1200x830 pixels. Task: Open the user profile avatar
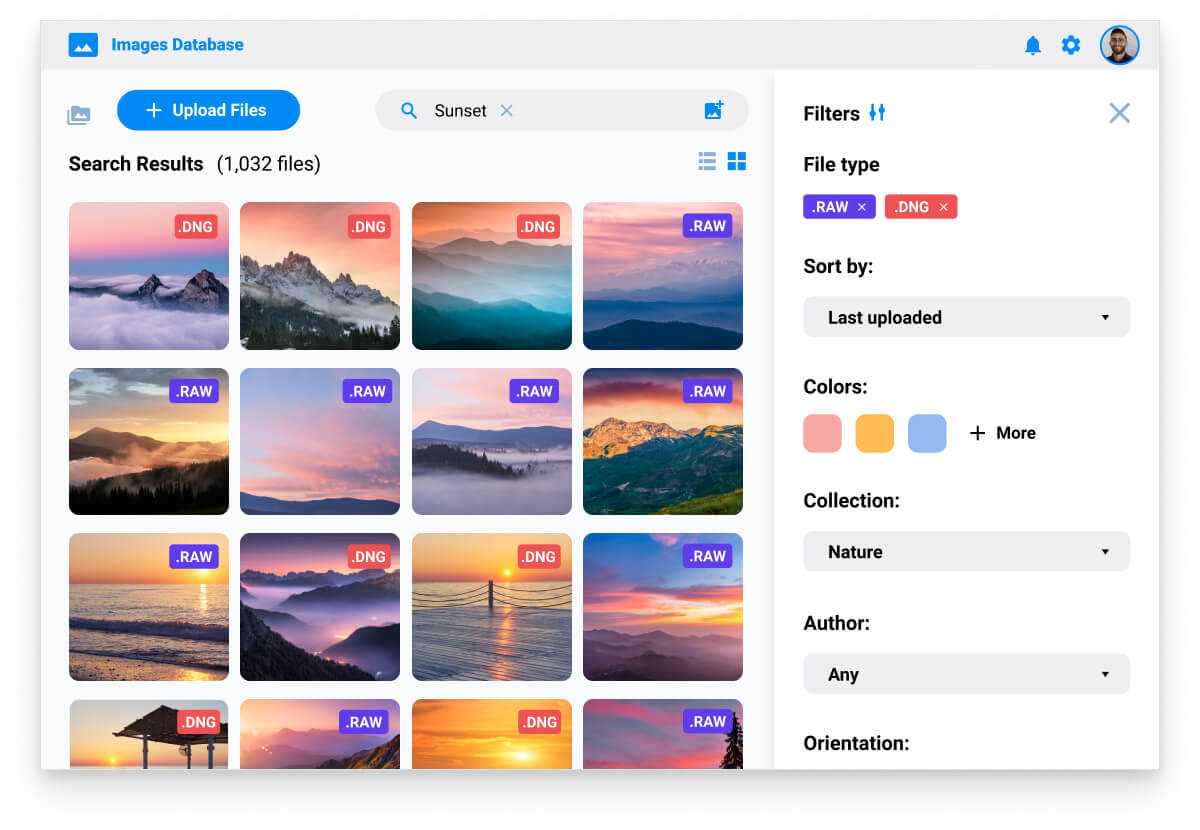[x=1119, y=45]
